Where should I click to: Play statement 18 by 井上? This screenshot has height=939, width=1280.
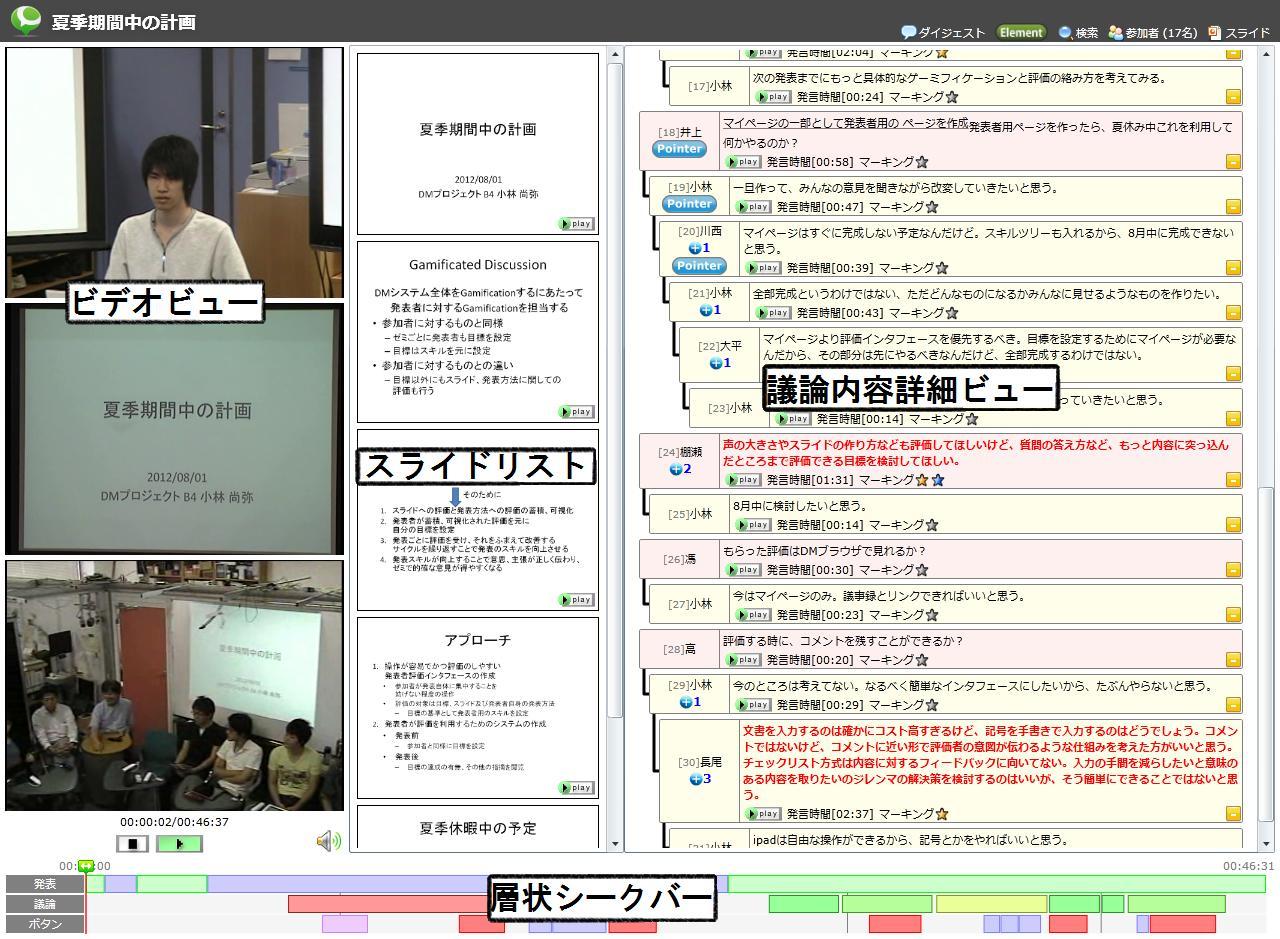click(x=743, y=162)
